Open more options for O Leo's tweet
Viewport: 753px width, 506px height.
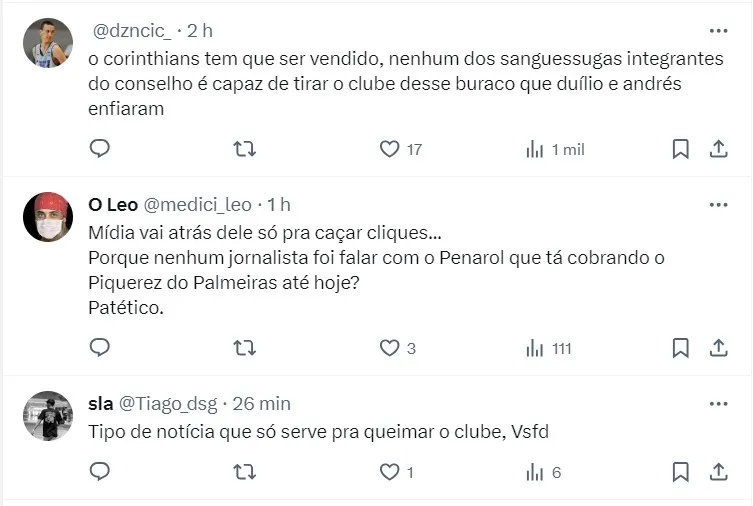718,205
